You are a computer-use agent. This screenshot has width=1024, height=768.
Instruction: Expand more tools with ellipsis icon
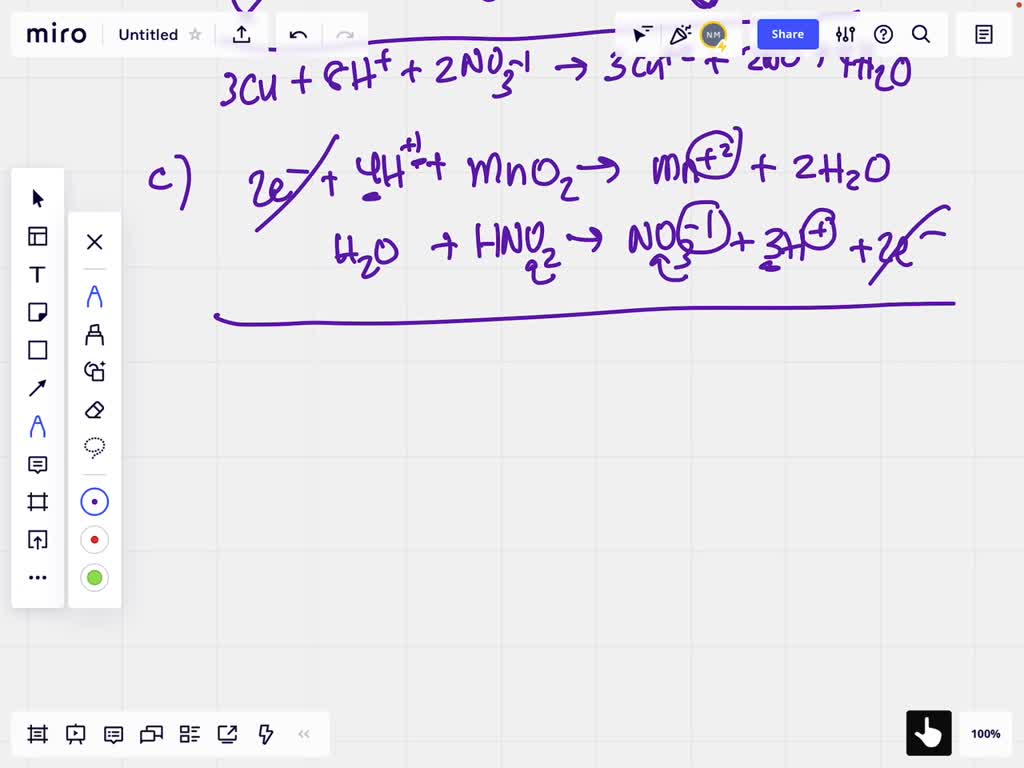(37, 577)
